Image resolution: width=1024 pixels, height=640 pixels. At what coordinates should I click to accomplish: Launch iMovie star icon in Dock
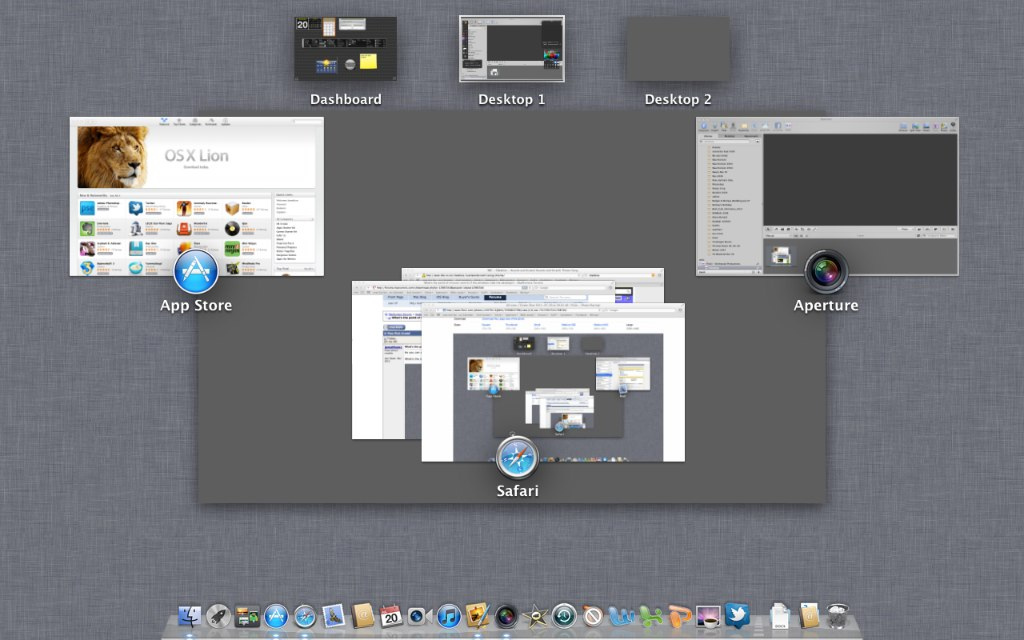535,616
